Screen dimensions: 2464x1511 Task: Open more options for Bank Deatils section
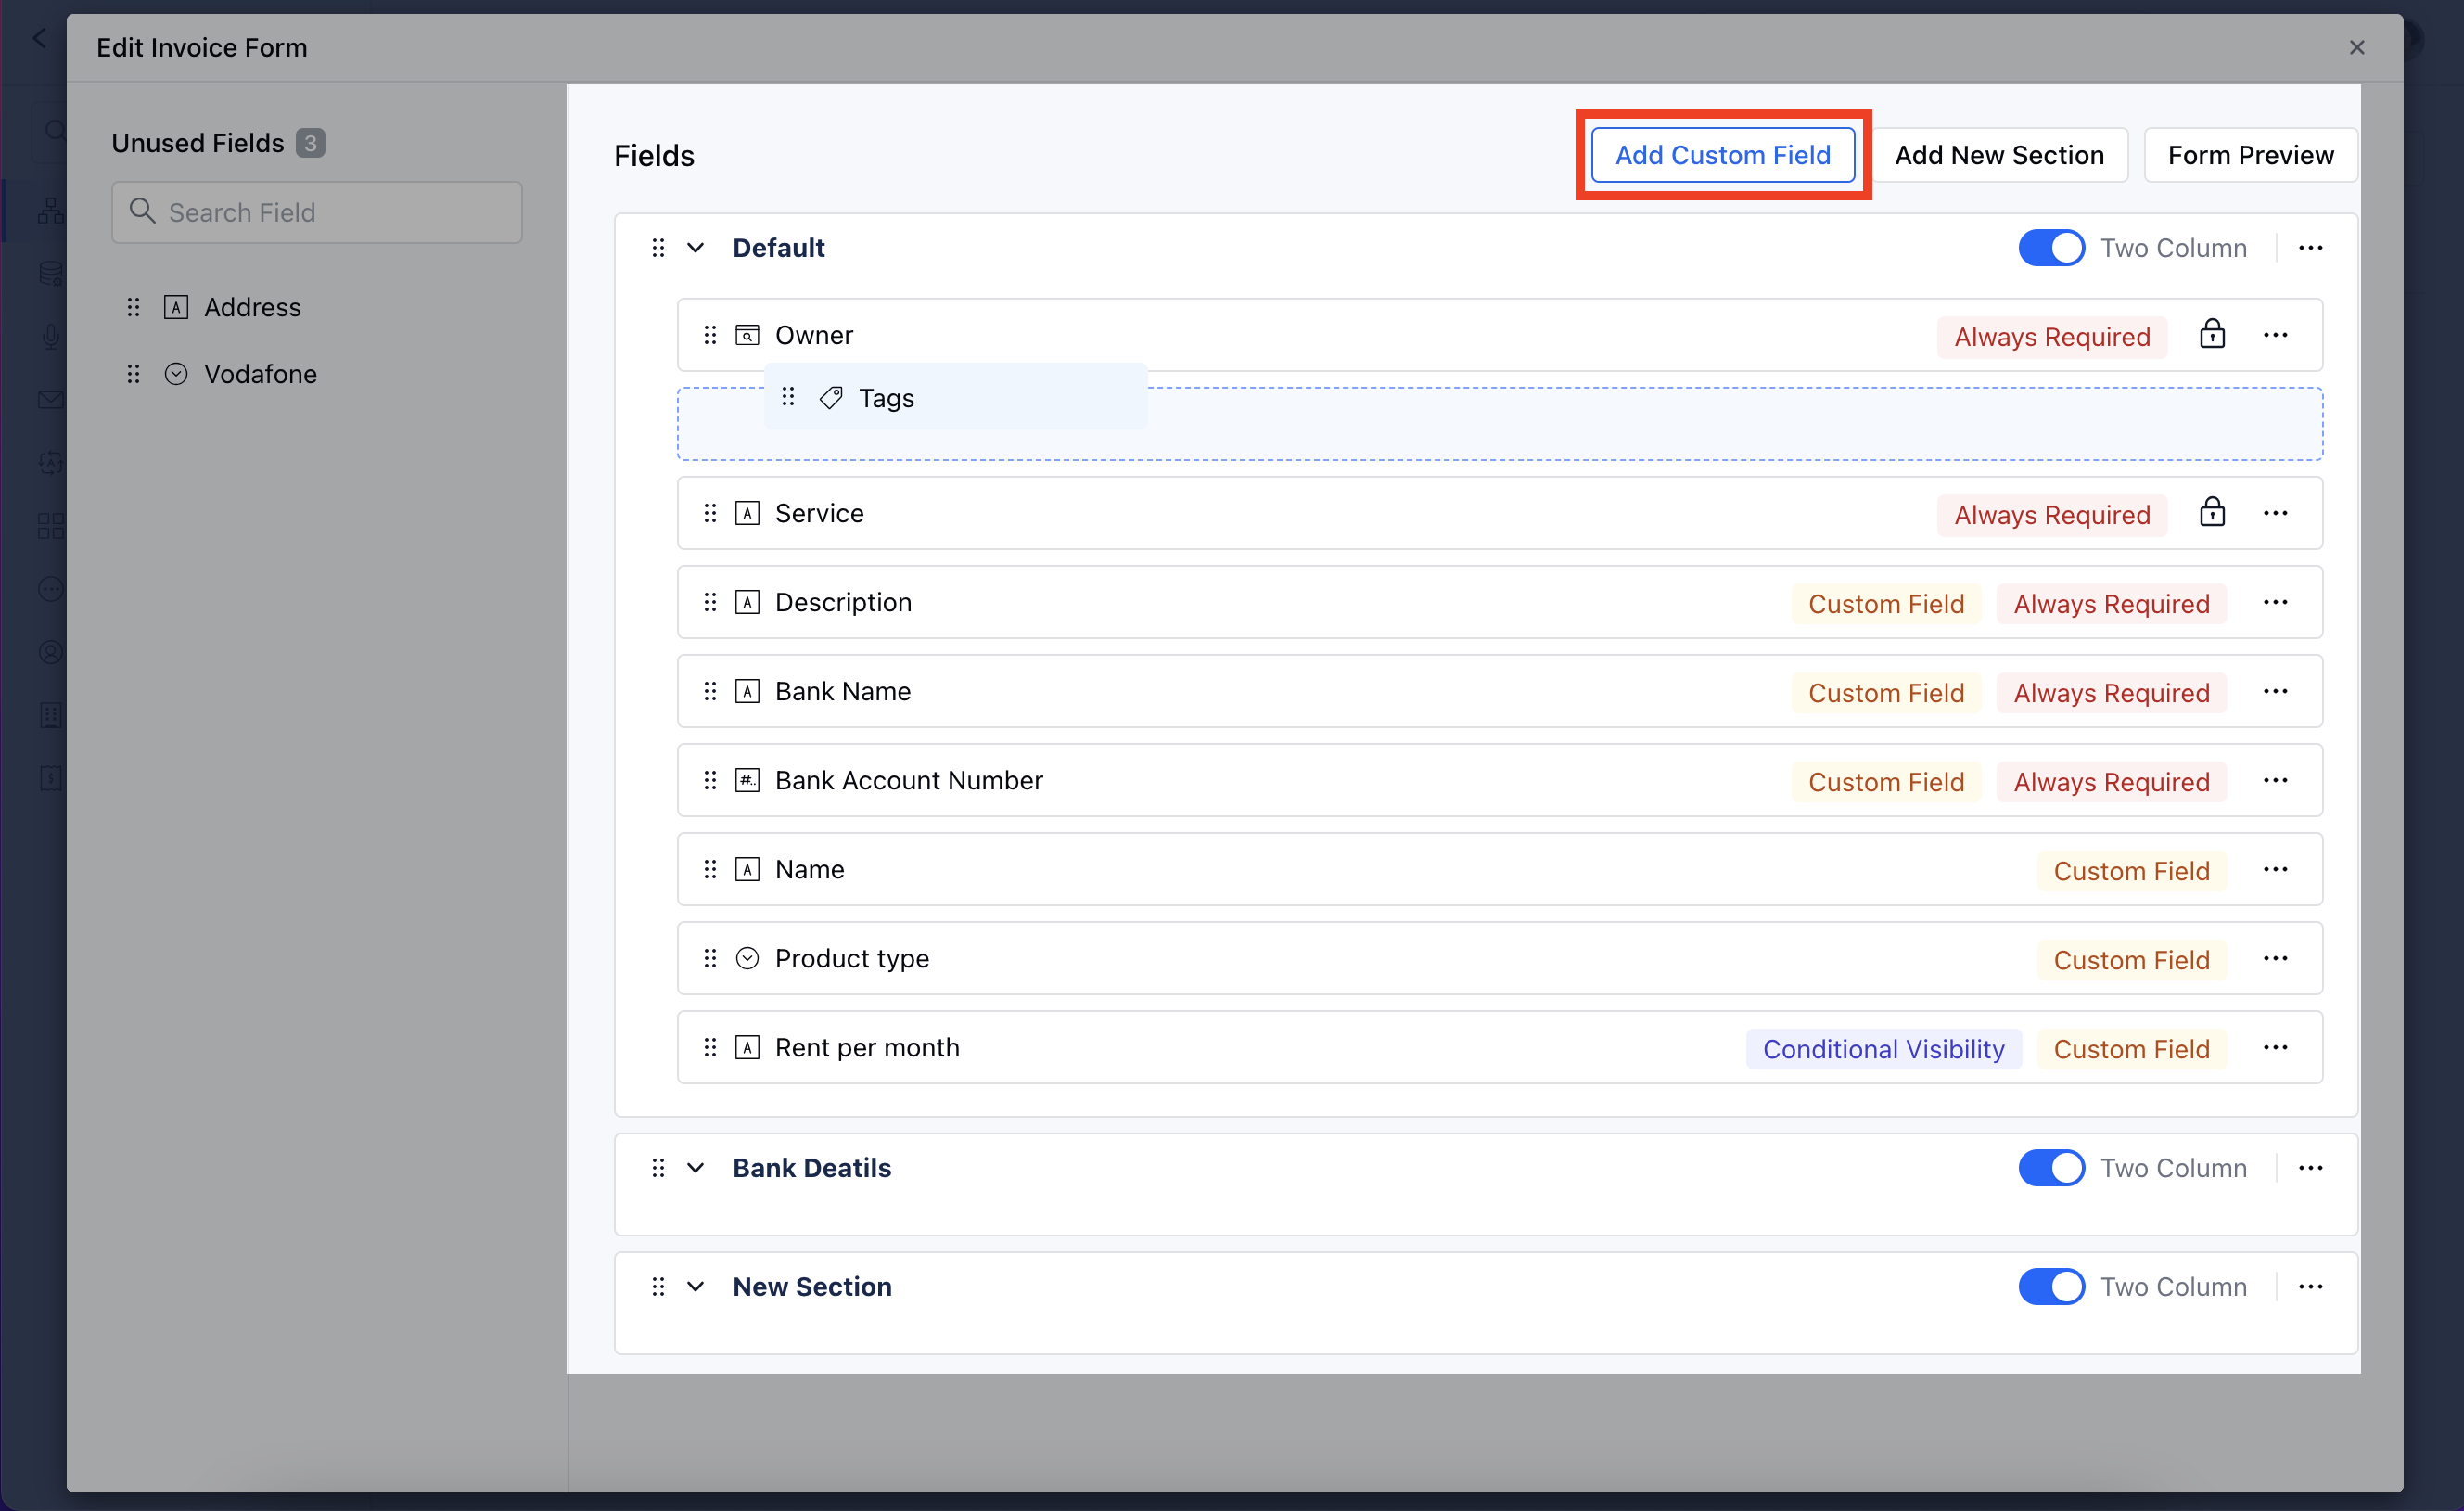[2310, 1168]
